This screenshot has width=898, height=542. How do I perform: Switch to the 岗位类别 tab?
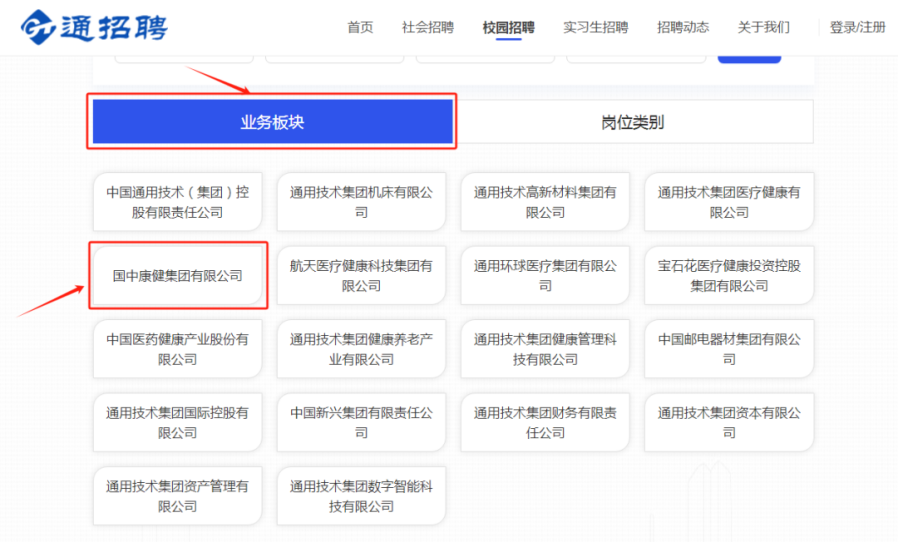632,122
